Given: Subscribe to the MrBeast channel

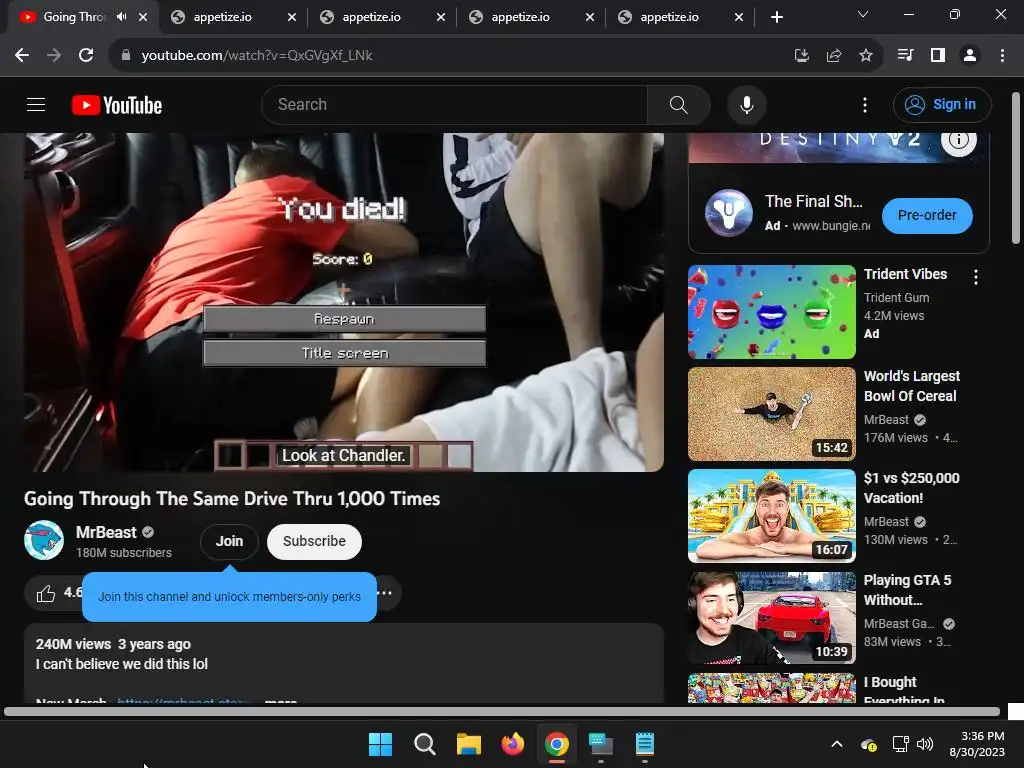Looking at the screenshot, I should [314, 541].
